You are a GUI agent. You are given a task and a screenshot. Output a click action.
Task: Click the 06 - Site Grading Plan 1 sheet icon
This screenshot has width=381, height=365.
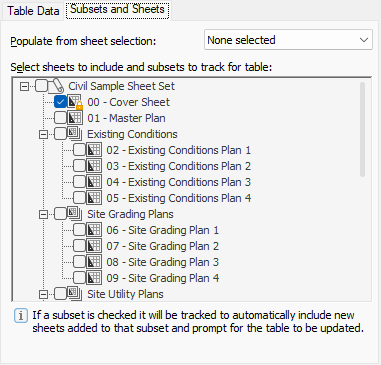pos(94,230)
